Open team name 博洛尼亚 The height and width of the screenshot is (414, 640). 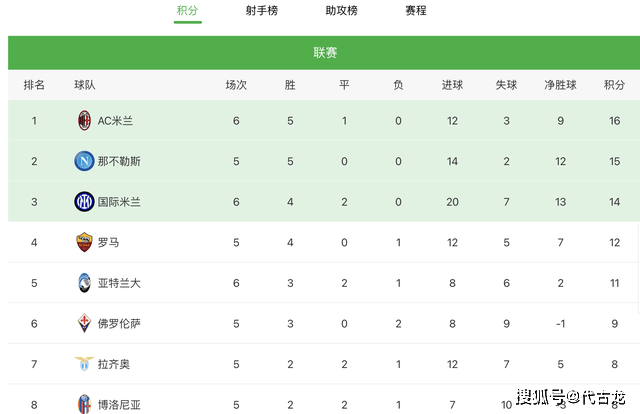119,405
